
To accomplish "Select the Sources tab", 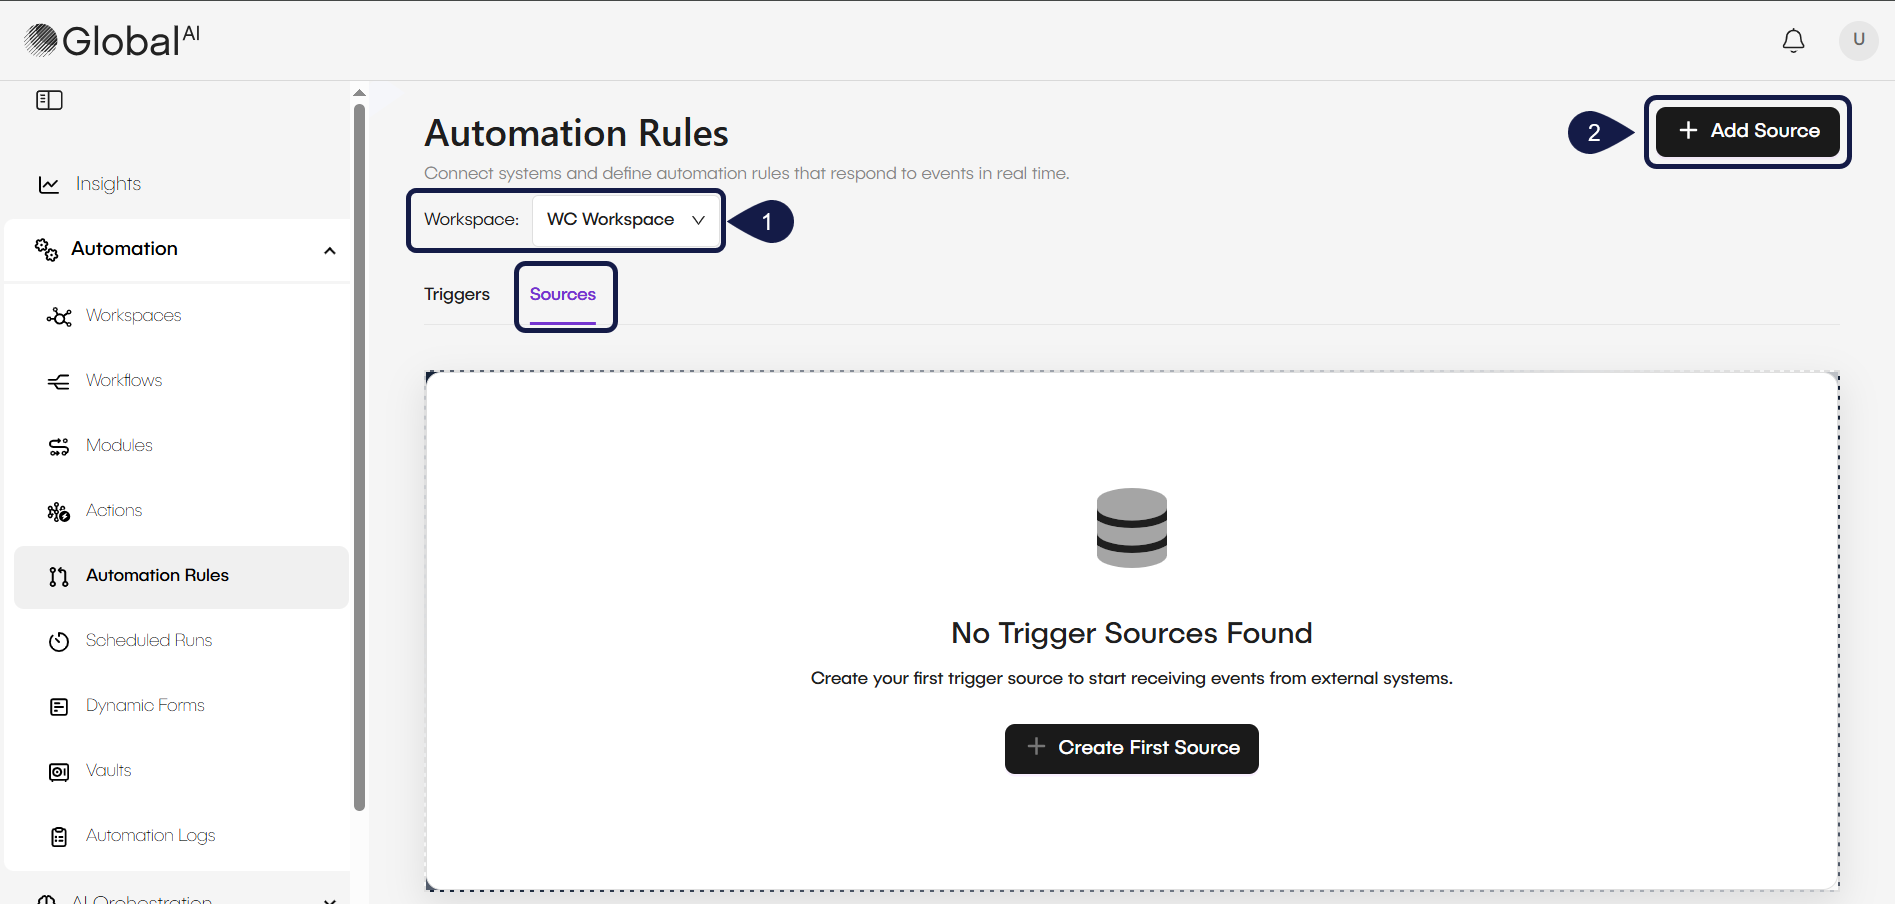I will pyautogui.click(x=563, y=294).
